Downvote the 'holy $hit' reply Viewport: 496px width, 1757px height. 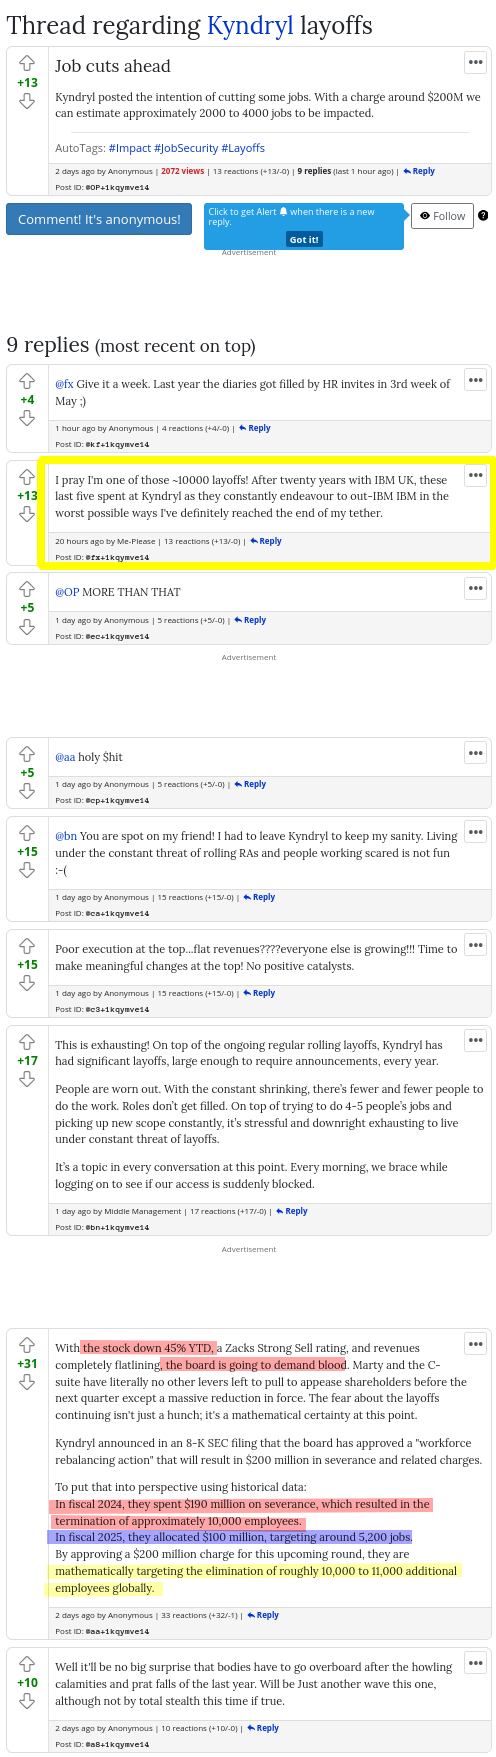[27, 792]
